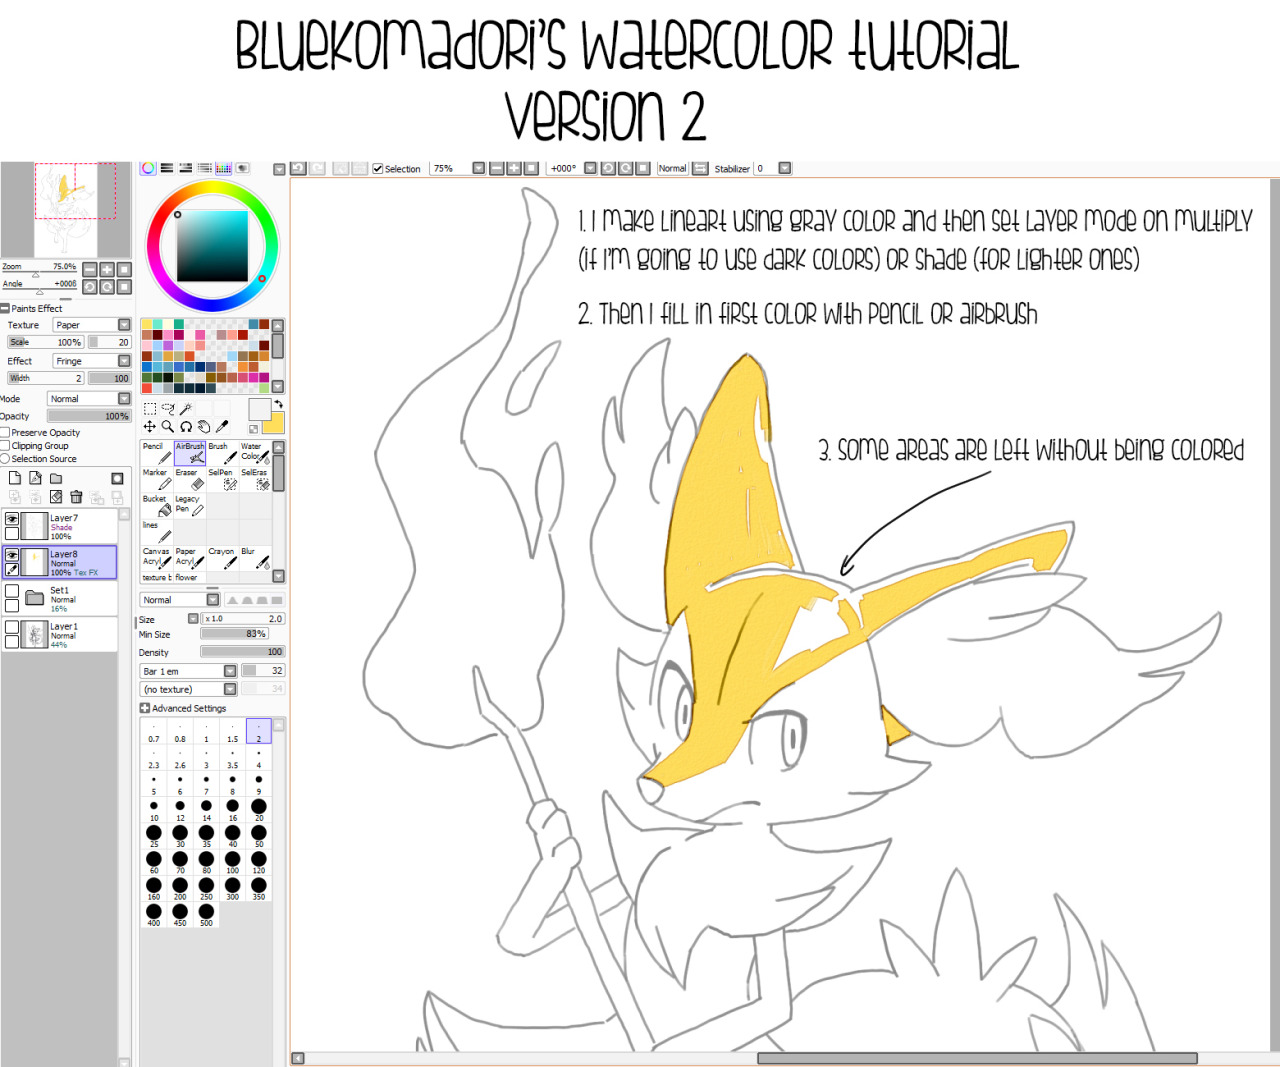This screenshot has height=1067, width=1280.
Task: Adjust the brush Density slider
Action: (x=242, y=652)
